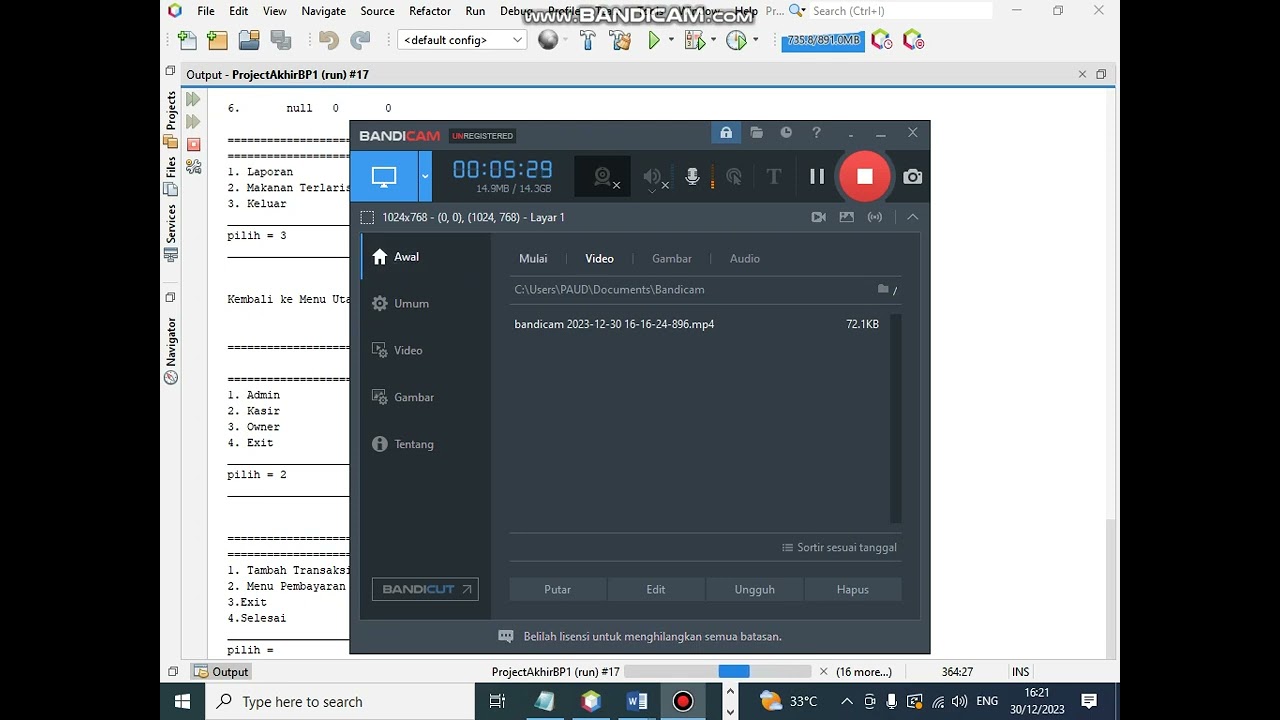This screenshot has width=1280, height=720.
Task: Click the Putar button in Bandicam
Action: coord(558,590)
